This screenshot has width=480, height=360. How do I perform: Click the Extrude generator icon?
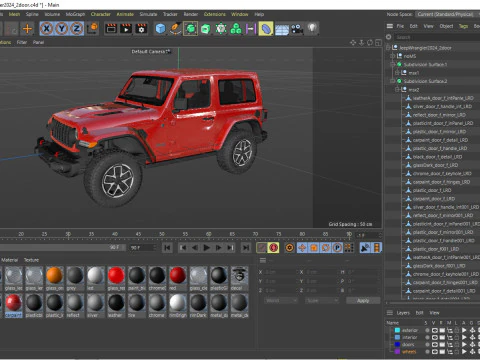click(x=206, y=29)
